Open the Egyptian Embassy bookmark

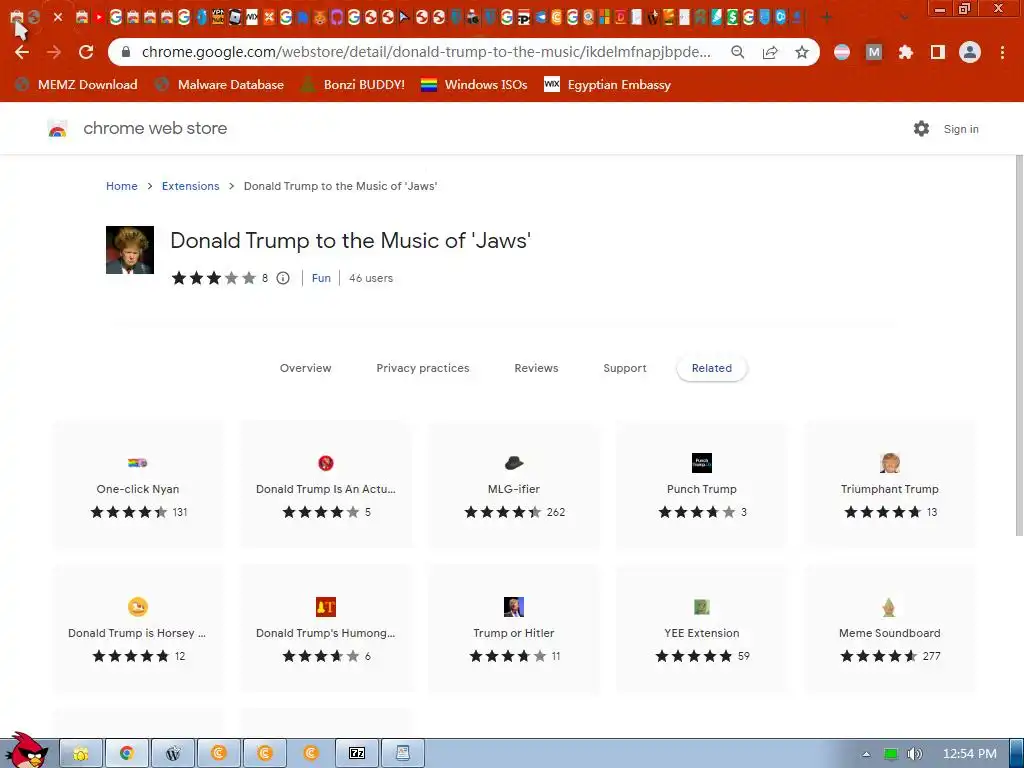pos(607,85)
